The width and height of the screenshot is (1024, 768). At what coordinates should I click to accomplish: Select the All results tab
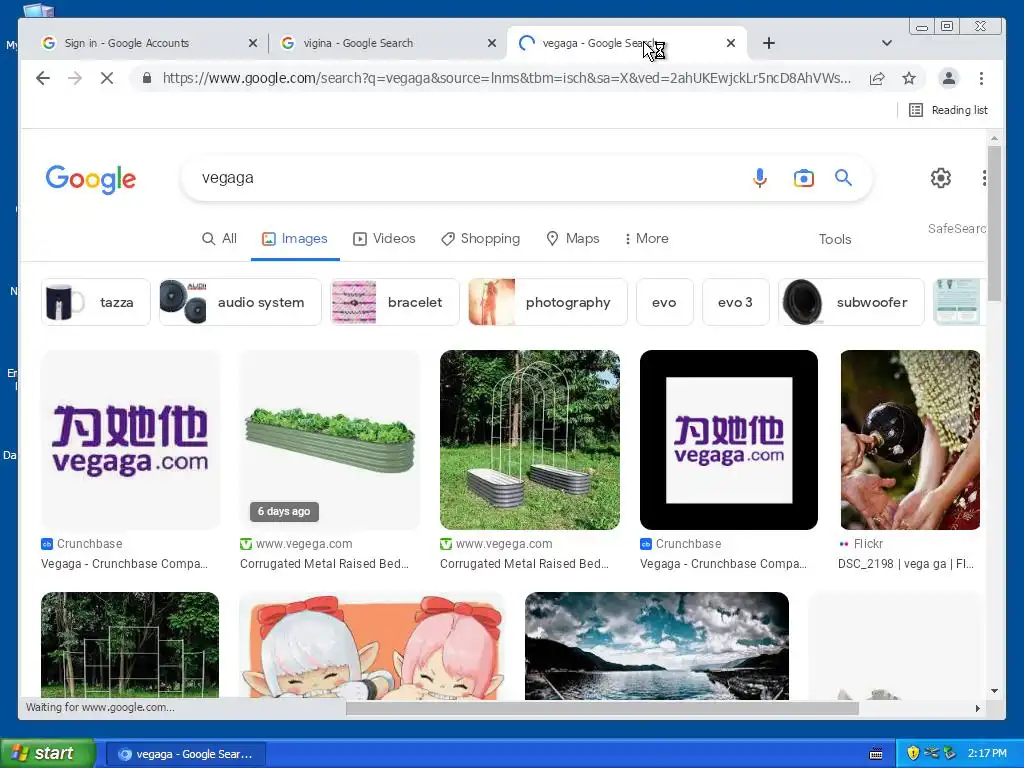(219, 238)
